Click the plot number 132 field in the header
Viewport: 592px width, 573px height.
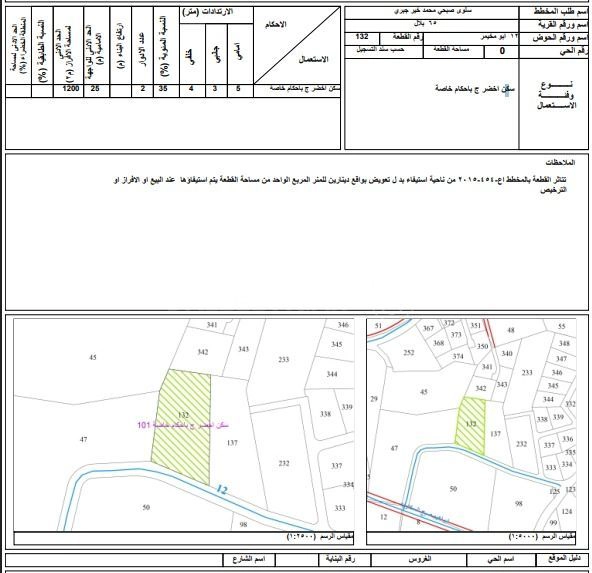[362, 37]
